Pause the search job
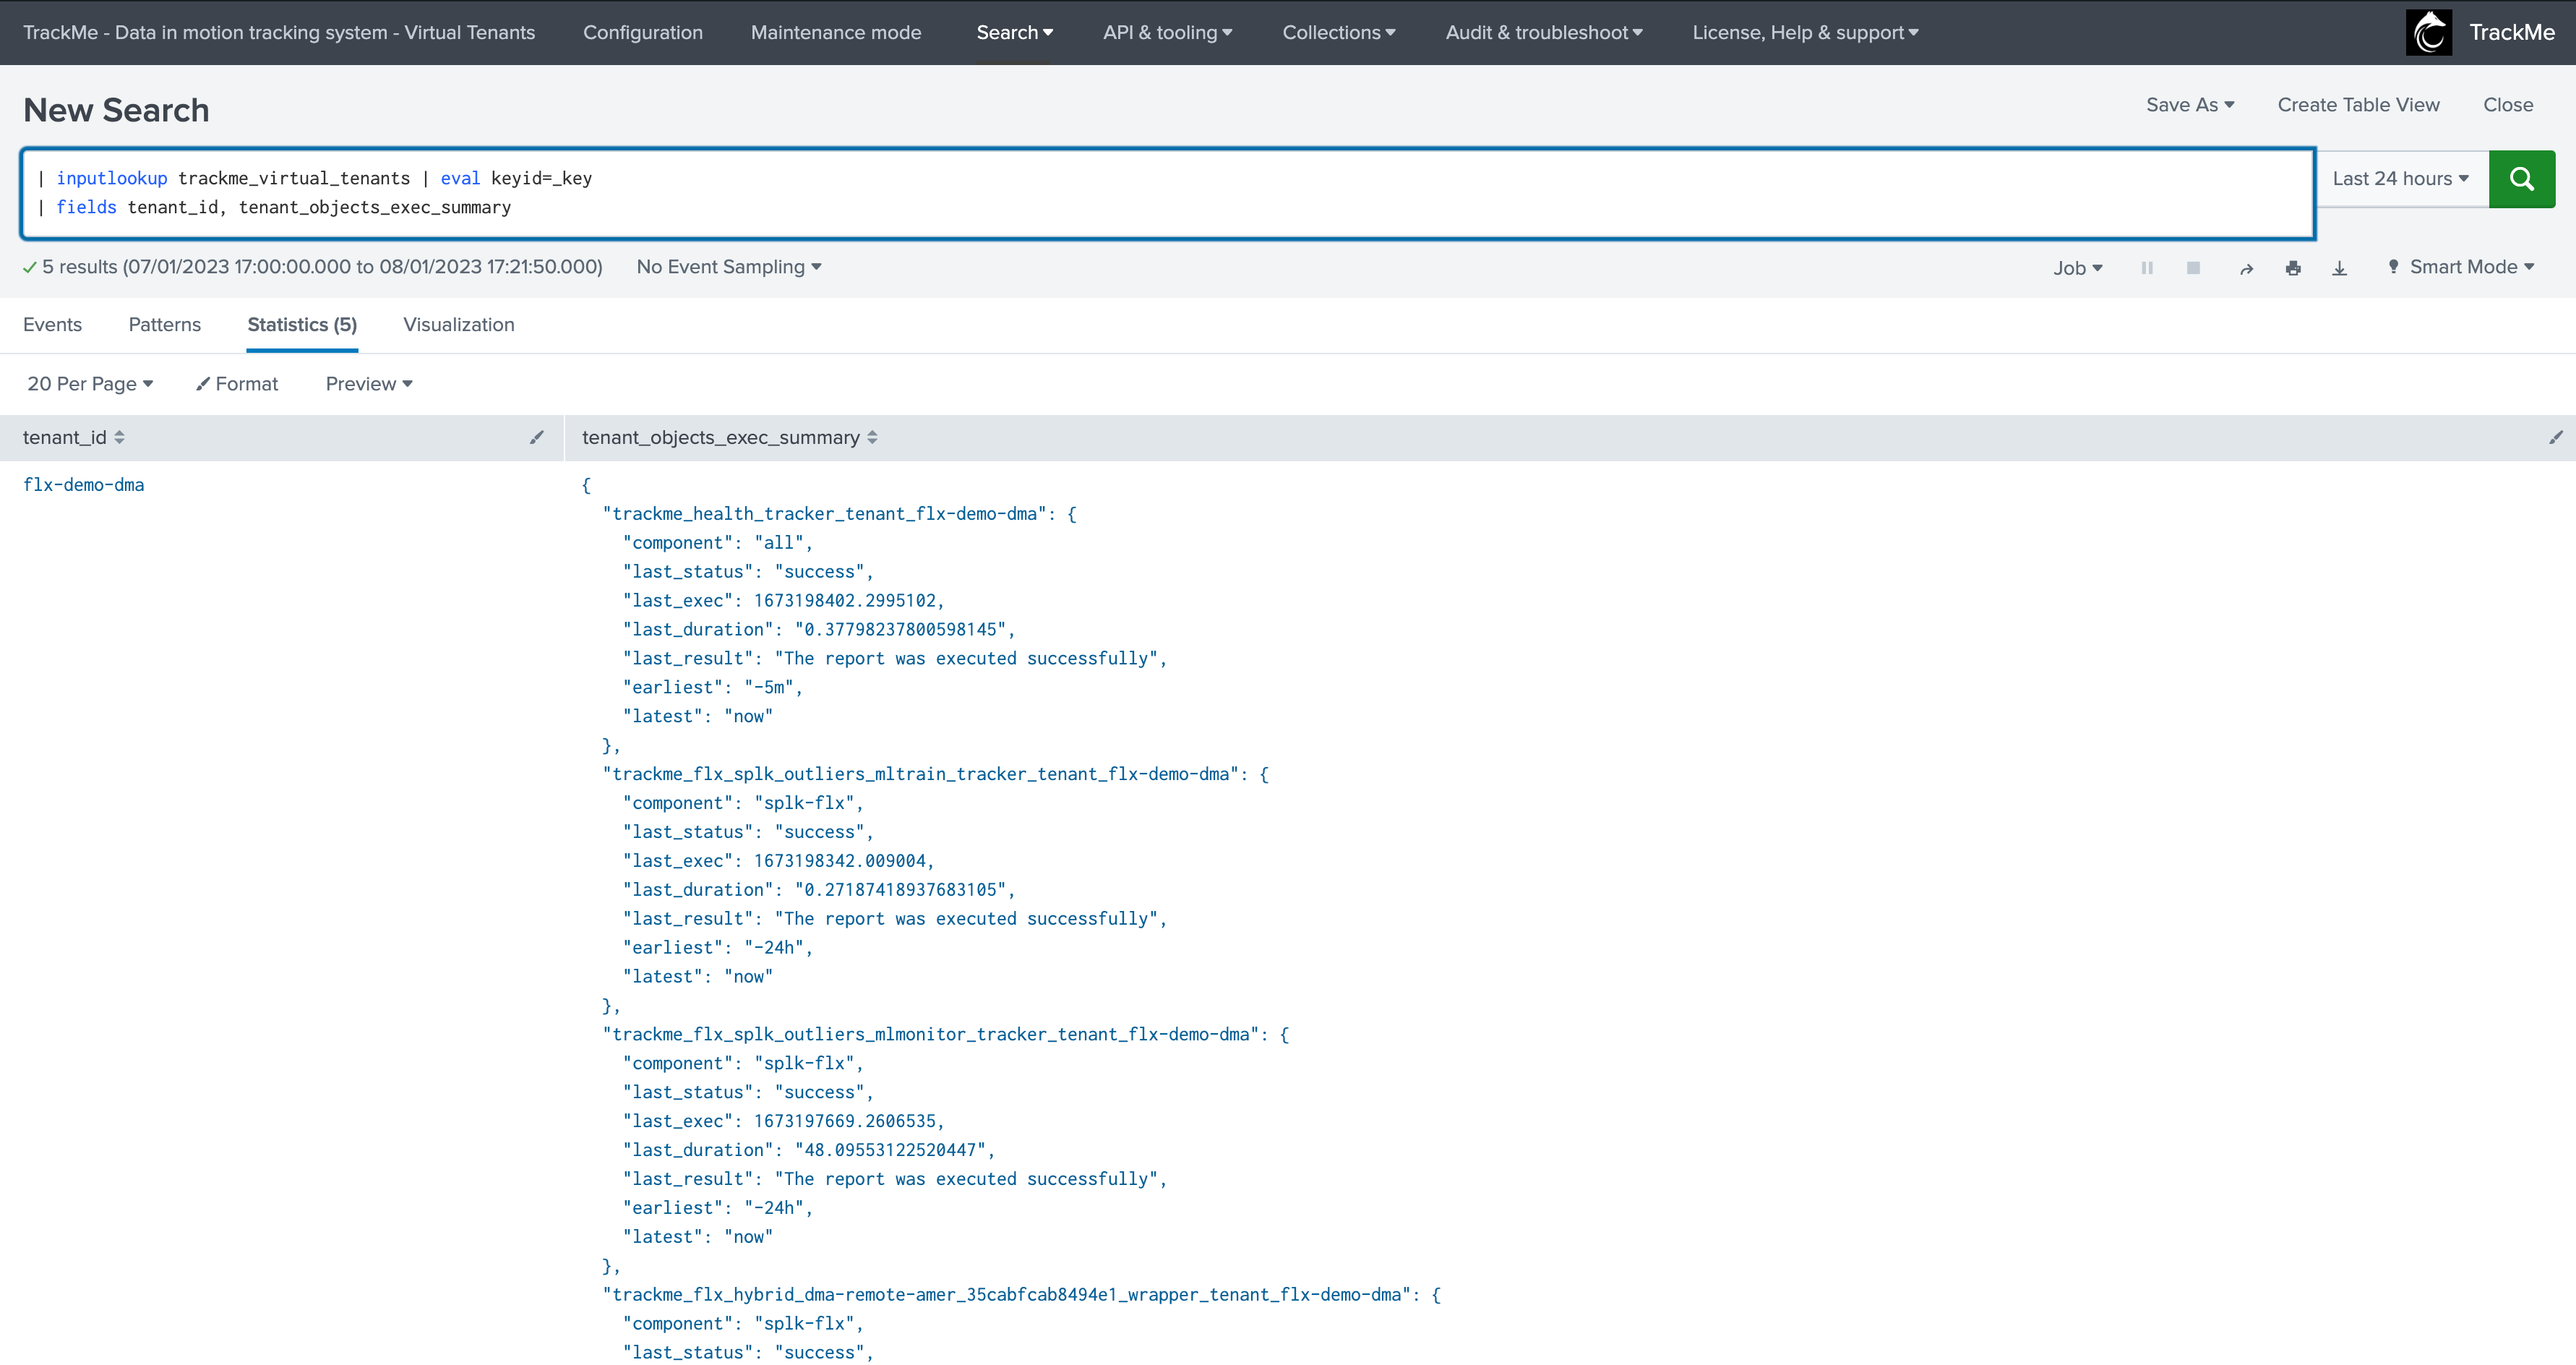2576x1365 pixels. 2147,268
